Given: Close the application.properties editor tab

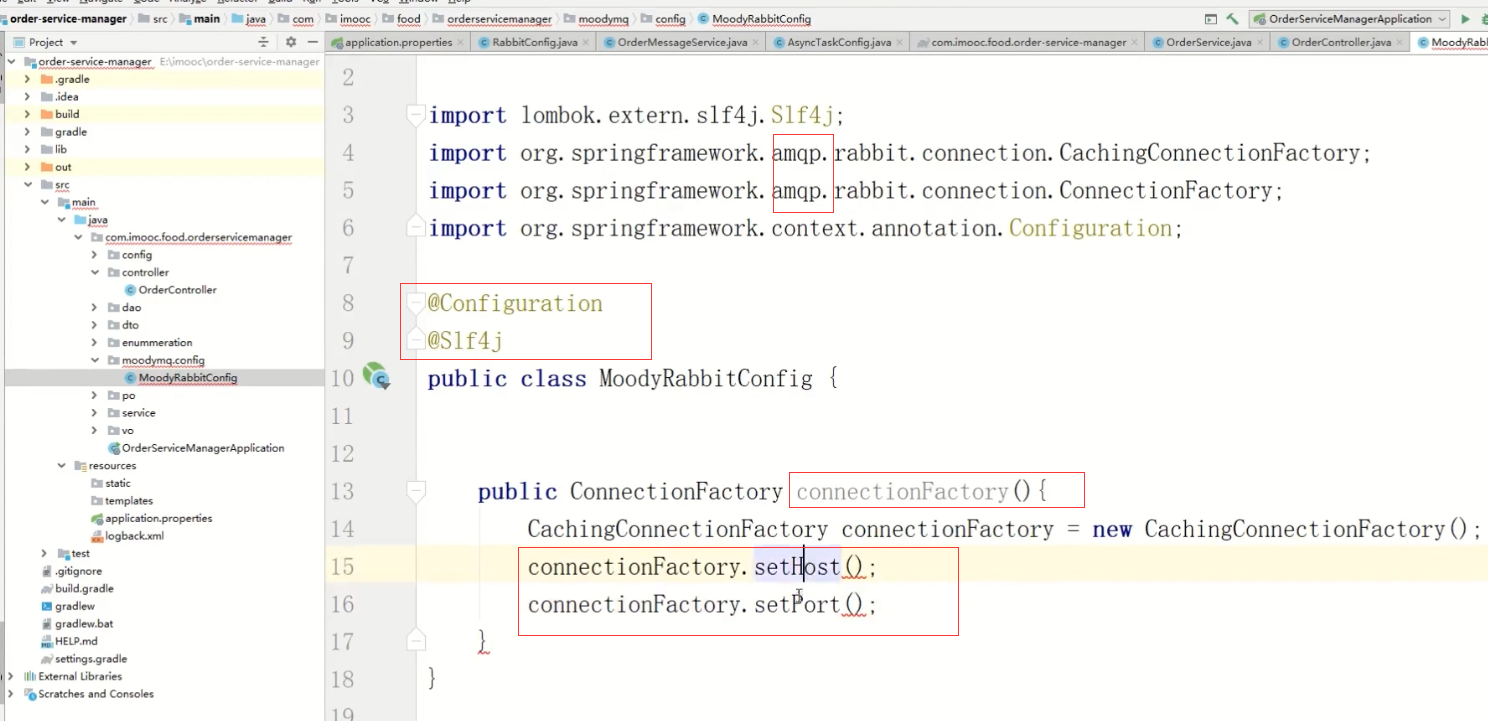Looking at the screenshot, I should tap(460, 42).
